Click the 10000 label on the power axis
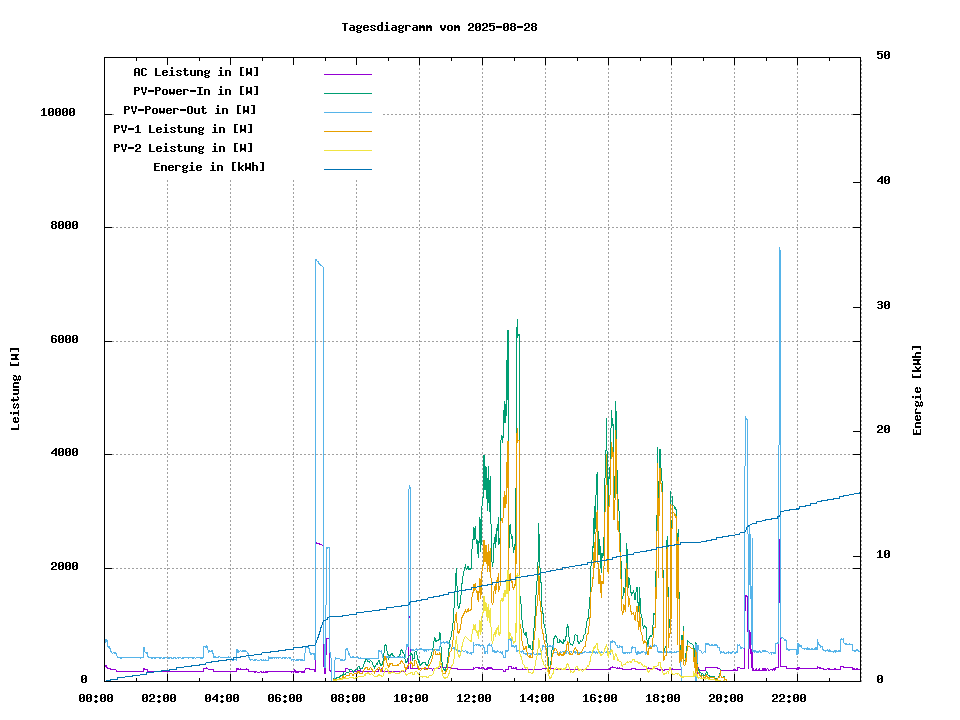Image resolution: width=960 pixels, height=720 pixels. point(58,113)
